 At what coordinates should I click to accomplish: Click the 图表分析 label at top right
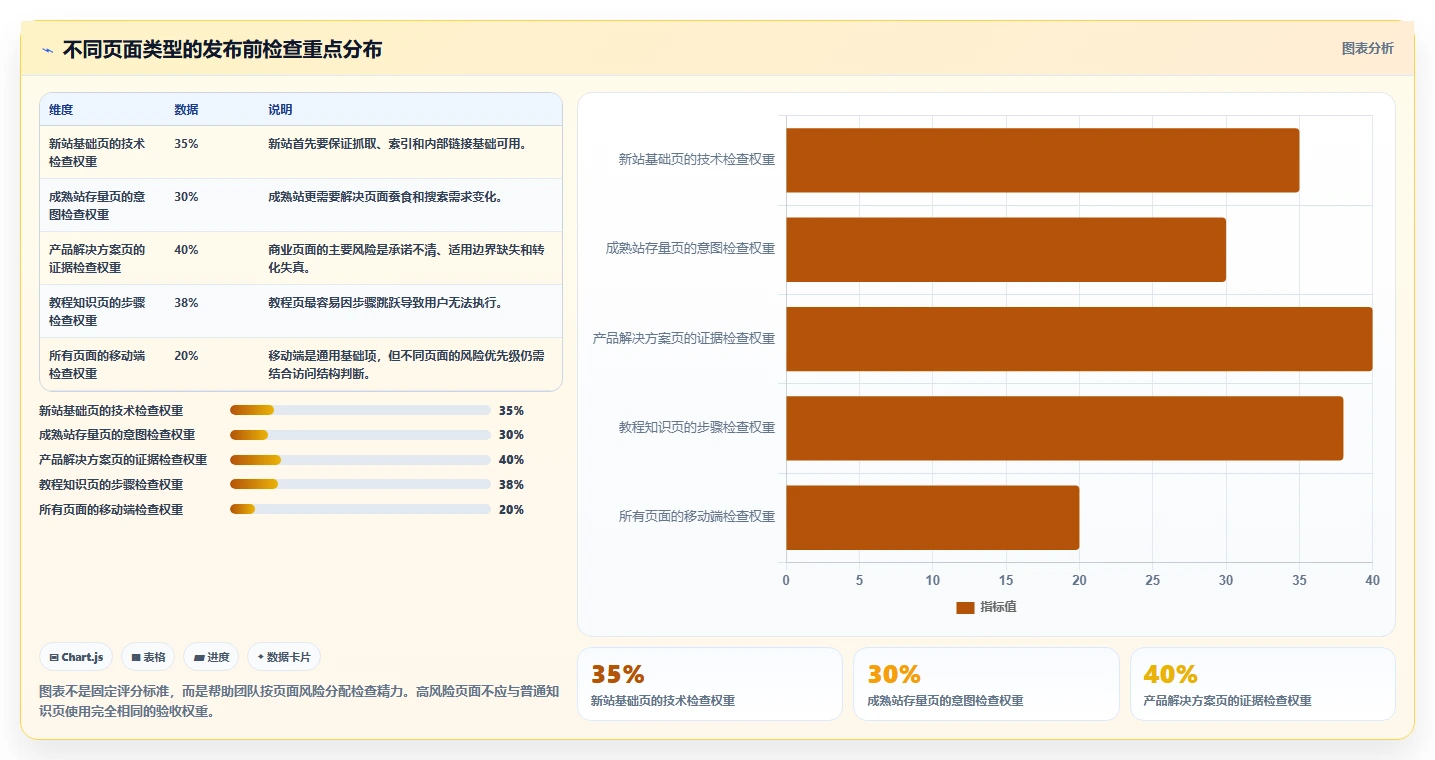[x=1367, y=48]
